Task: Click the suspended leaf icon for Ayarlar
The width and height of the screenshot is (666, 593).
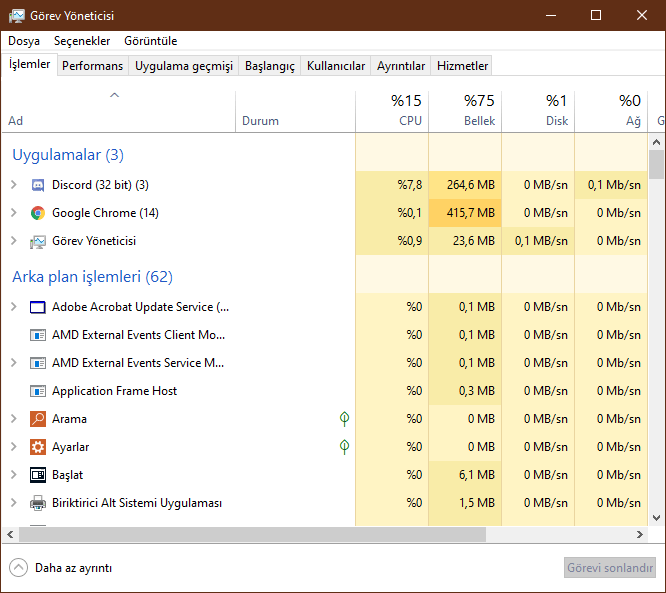Action: [x=344, y=447]
